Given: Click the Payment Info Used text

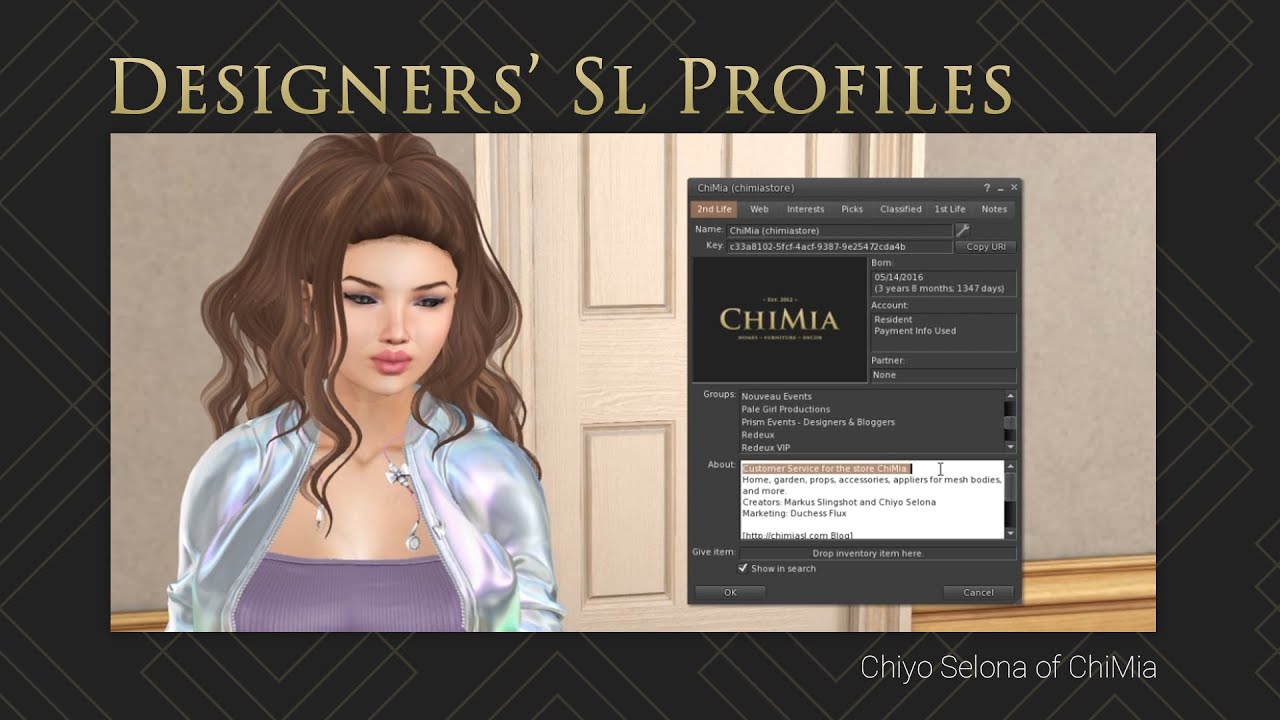Looking at the screenshot, I should 915,331.
